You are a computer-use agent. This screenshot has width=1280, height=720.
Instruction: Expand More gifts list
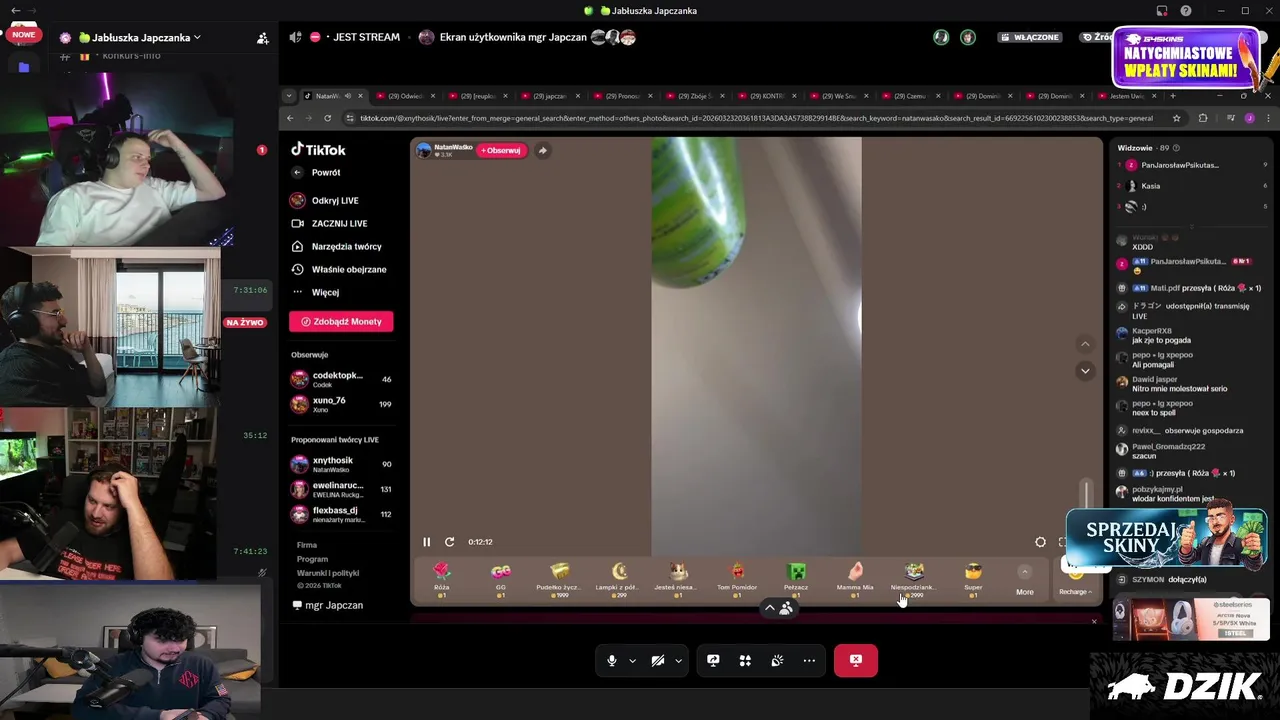[1025, 581]
